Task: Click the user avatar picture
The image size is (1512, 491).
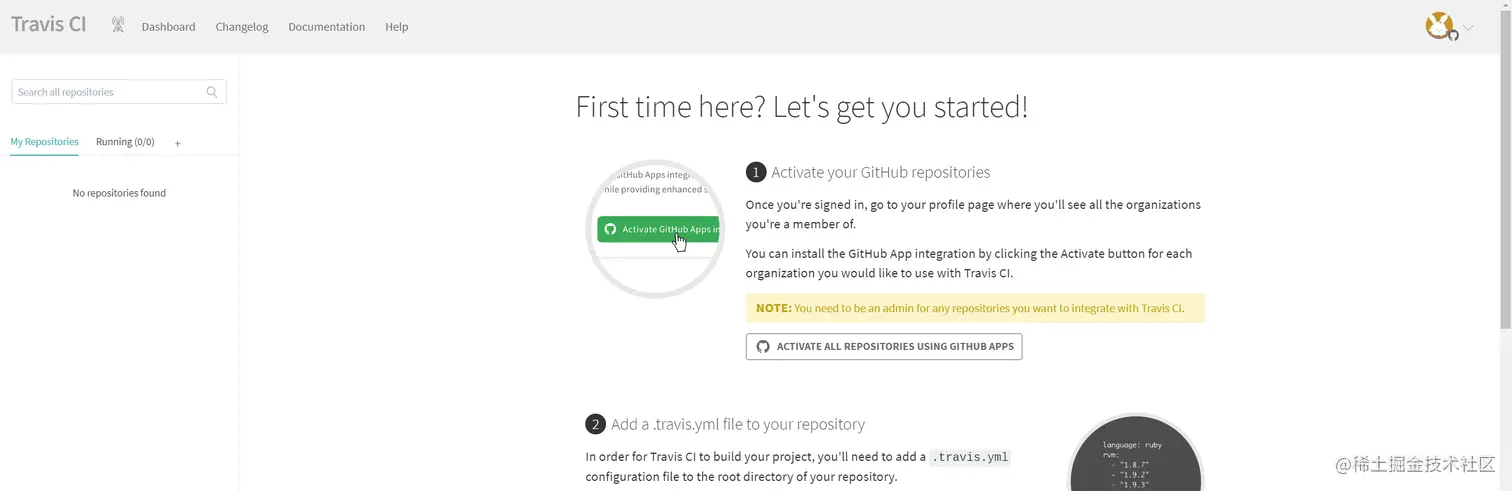Action: 1439,25
